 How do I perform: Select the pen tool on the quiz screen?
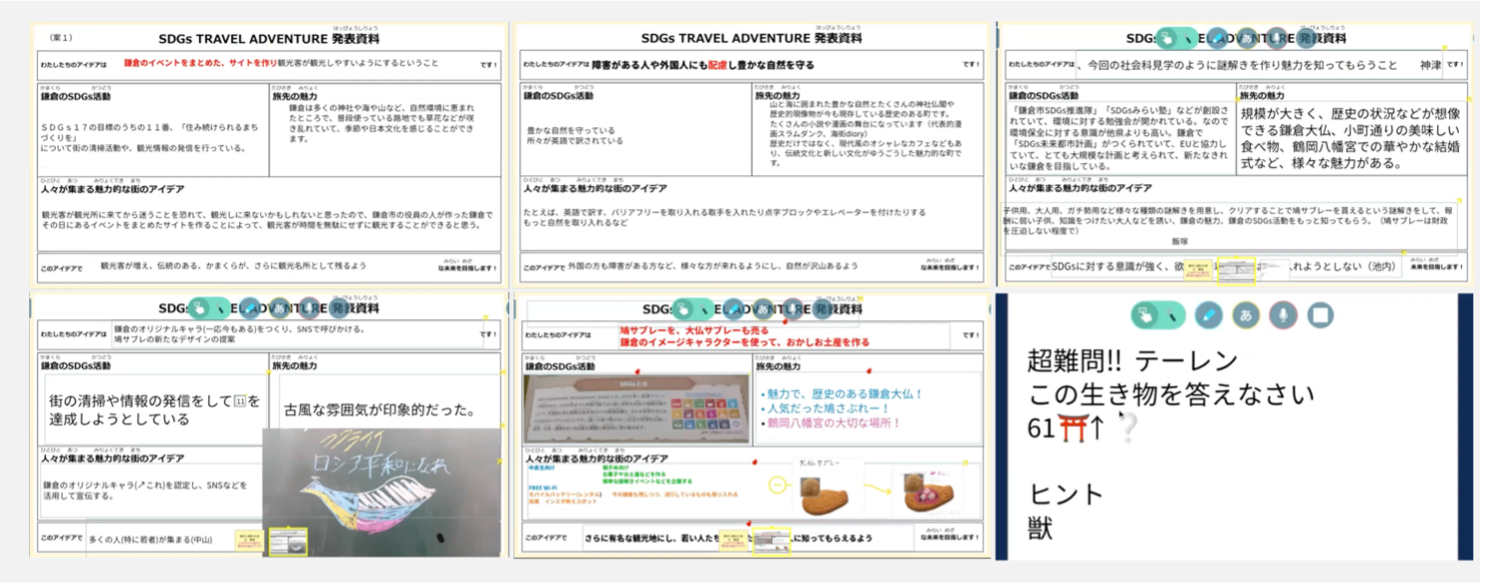point(1208,316)
